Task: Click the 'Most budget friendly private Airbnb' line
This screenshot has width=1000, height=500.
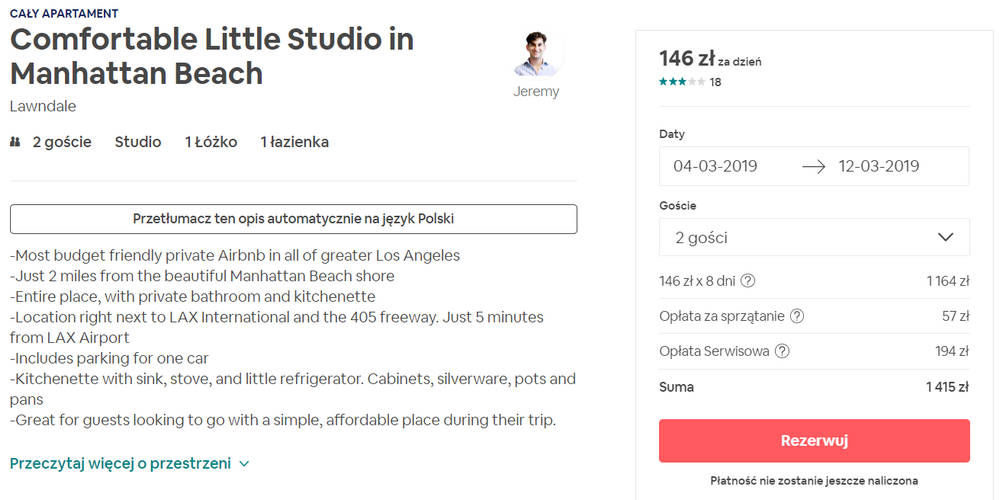Action: (235, 256)
